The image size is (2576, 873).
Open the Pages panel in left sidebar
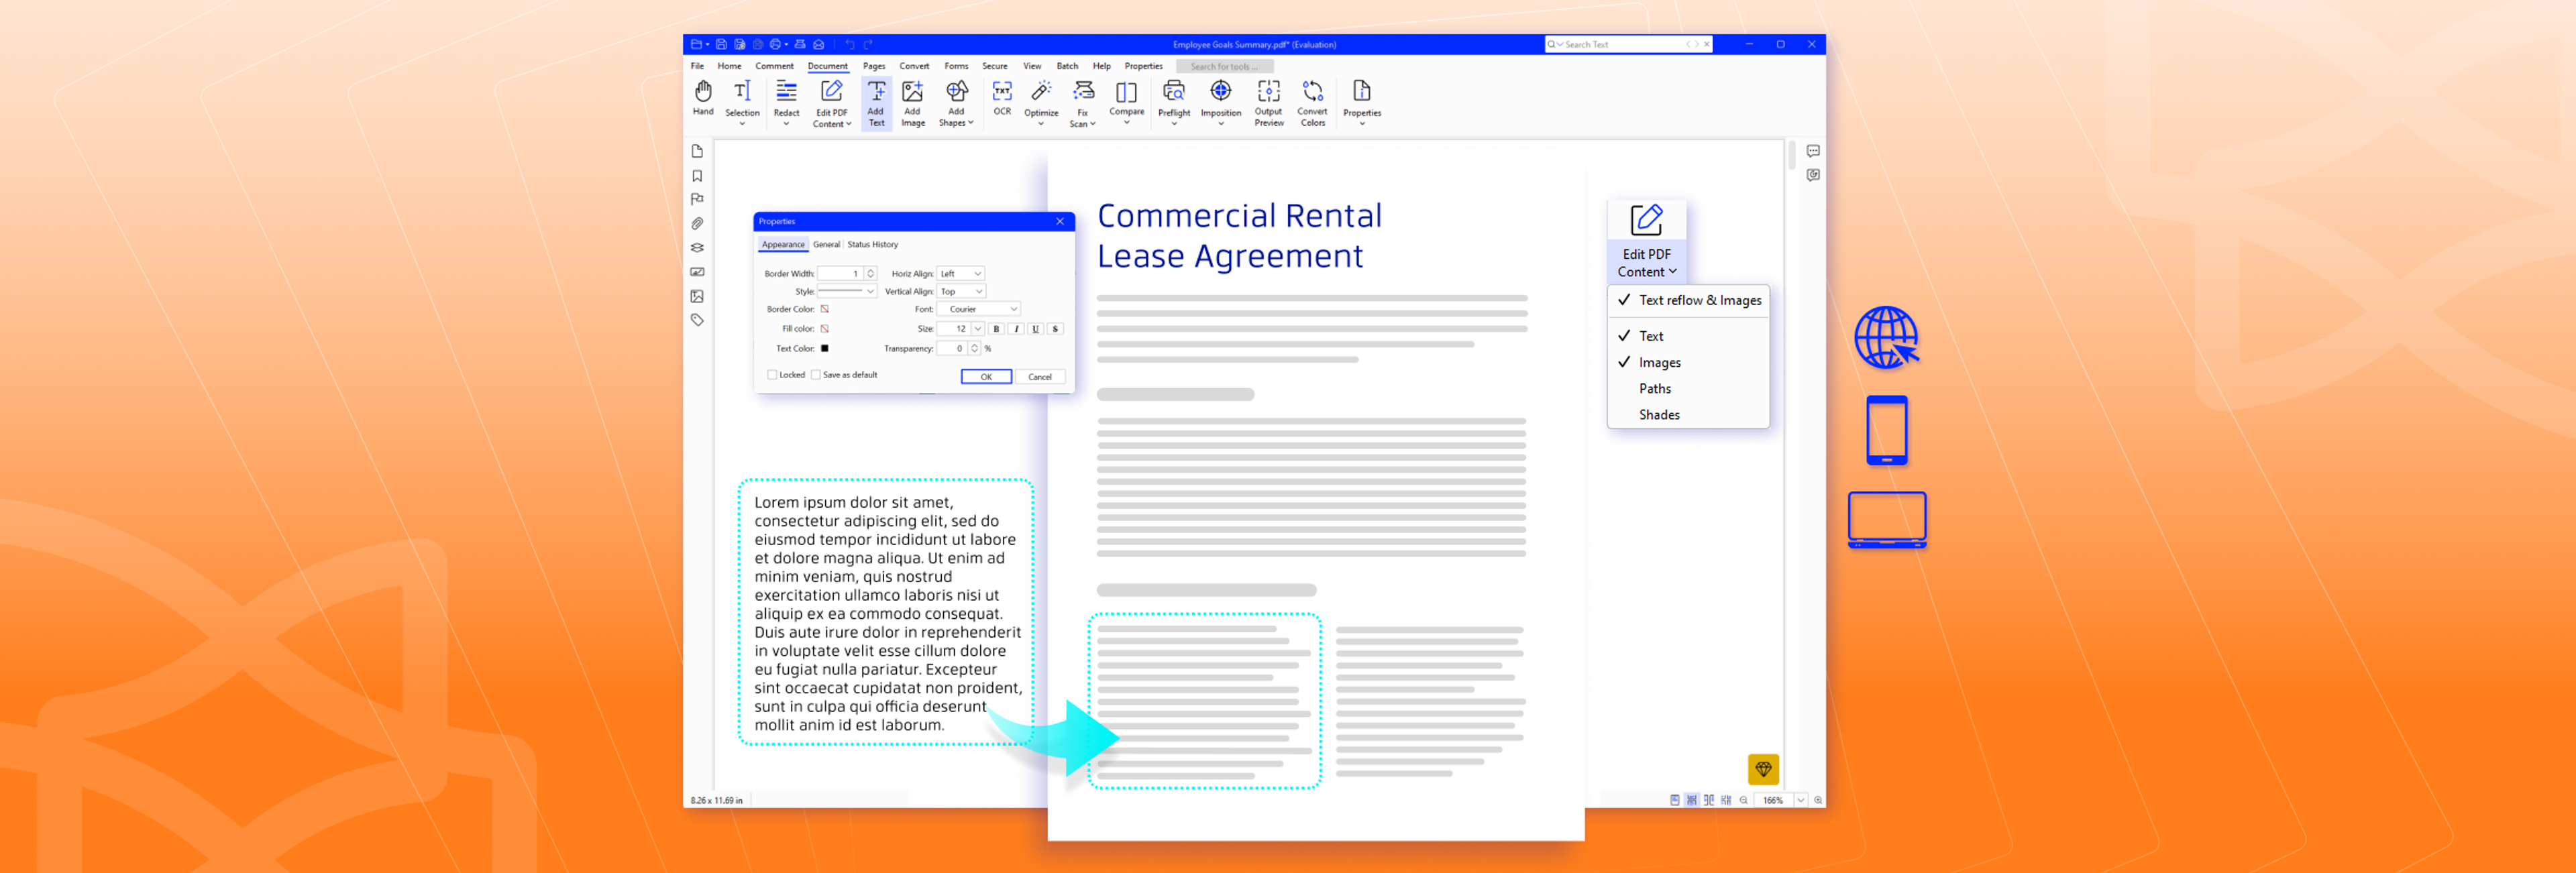[697, 151]
